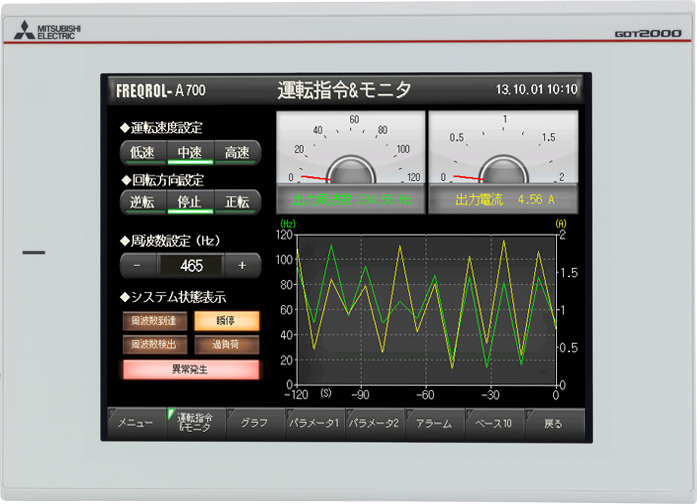
Task: Tap the frequency value field showing 465
Action: (190, 266)
